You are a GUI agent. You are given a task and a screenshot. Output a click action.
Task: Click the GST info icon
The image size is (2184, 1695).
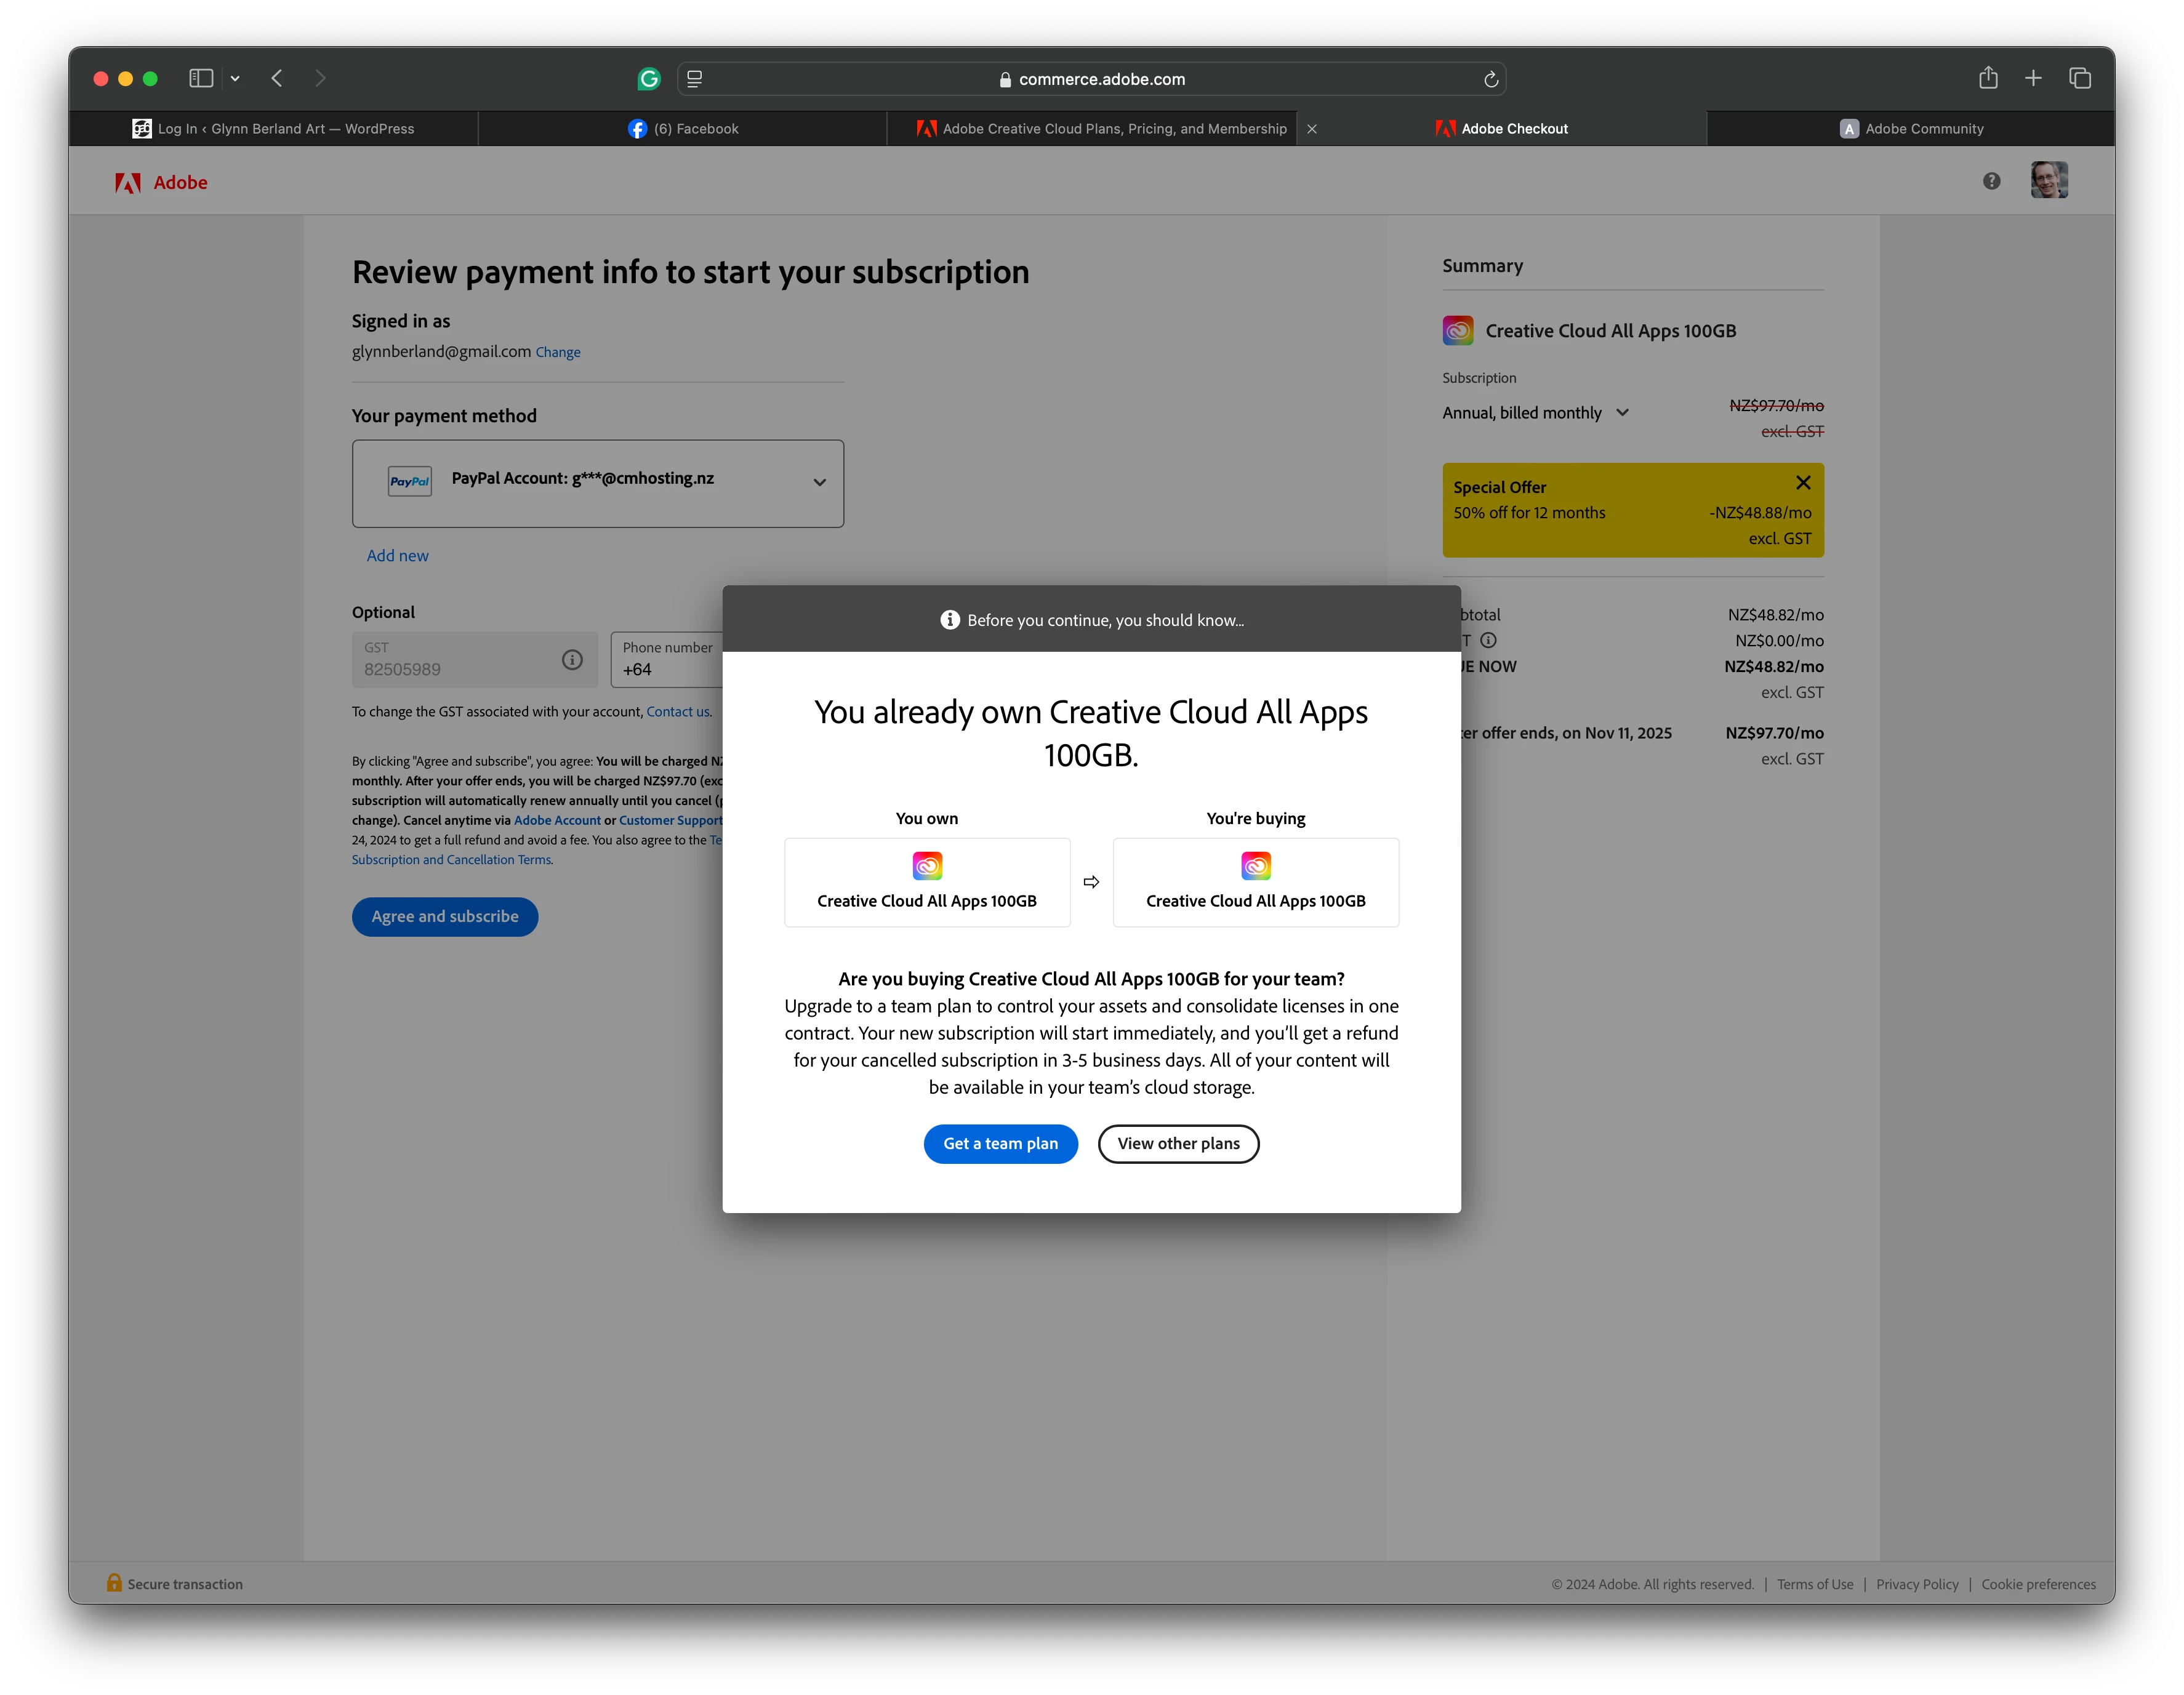[572, 660]
